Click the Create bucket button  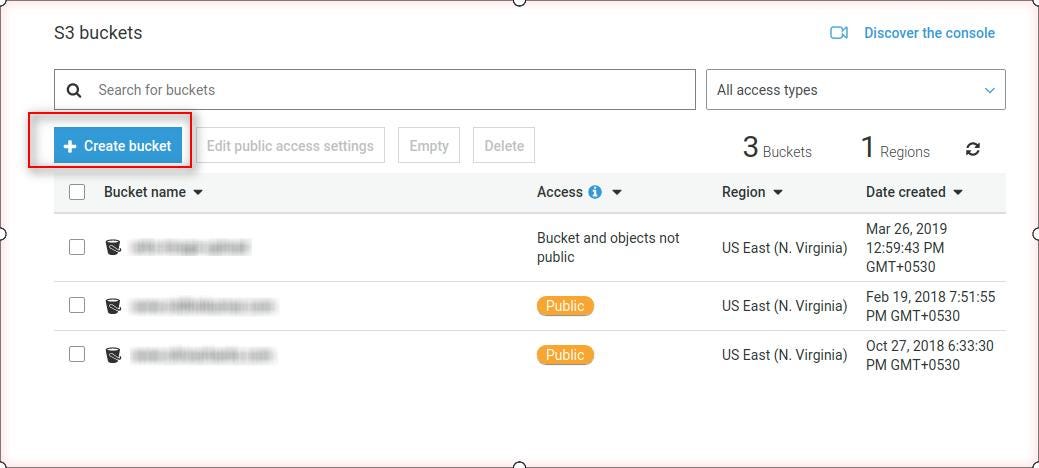pyautogui.click(x=118, y=146)
